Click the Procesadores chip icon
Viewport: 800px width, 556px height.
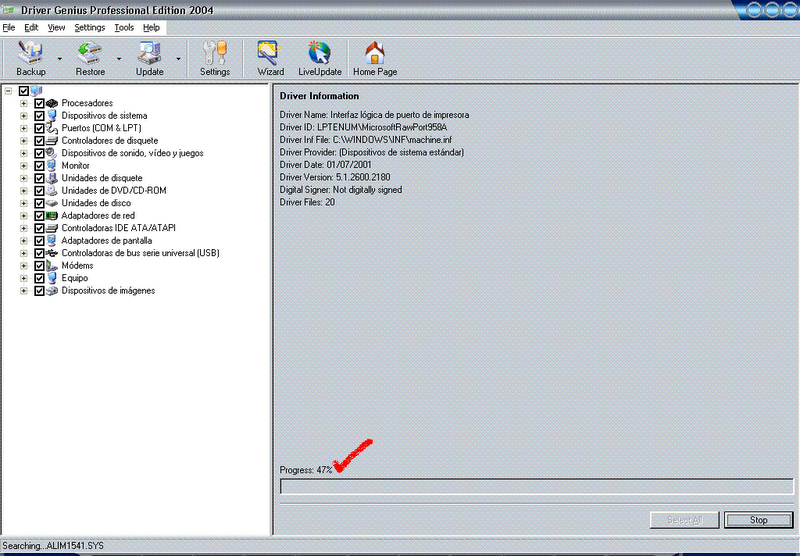coord(52,103)
